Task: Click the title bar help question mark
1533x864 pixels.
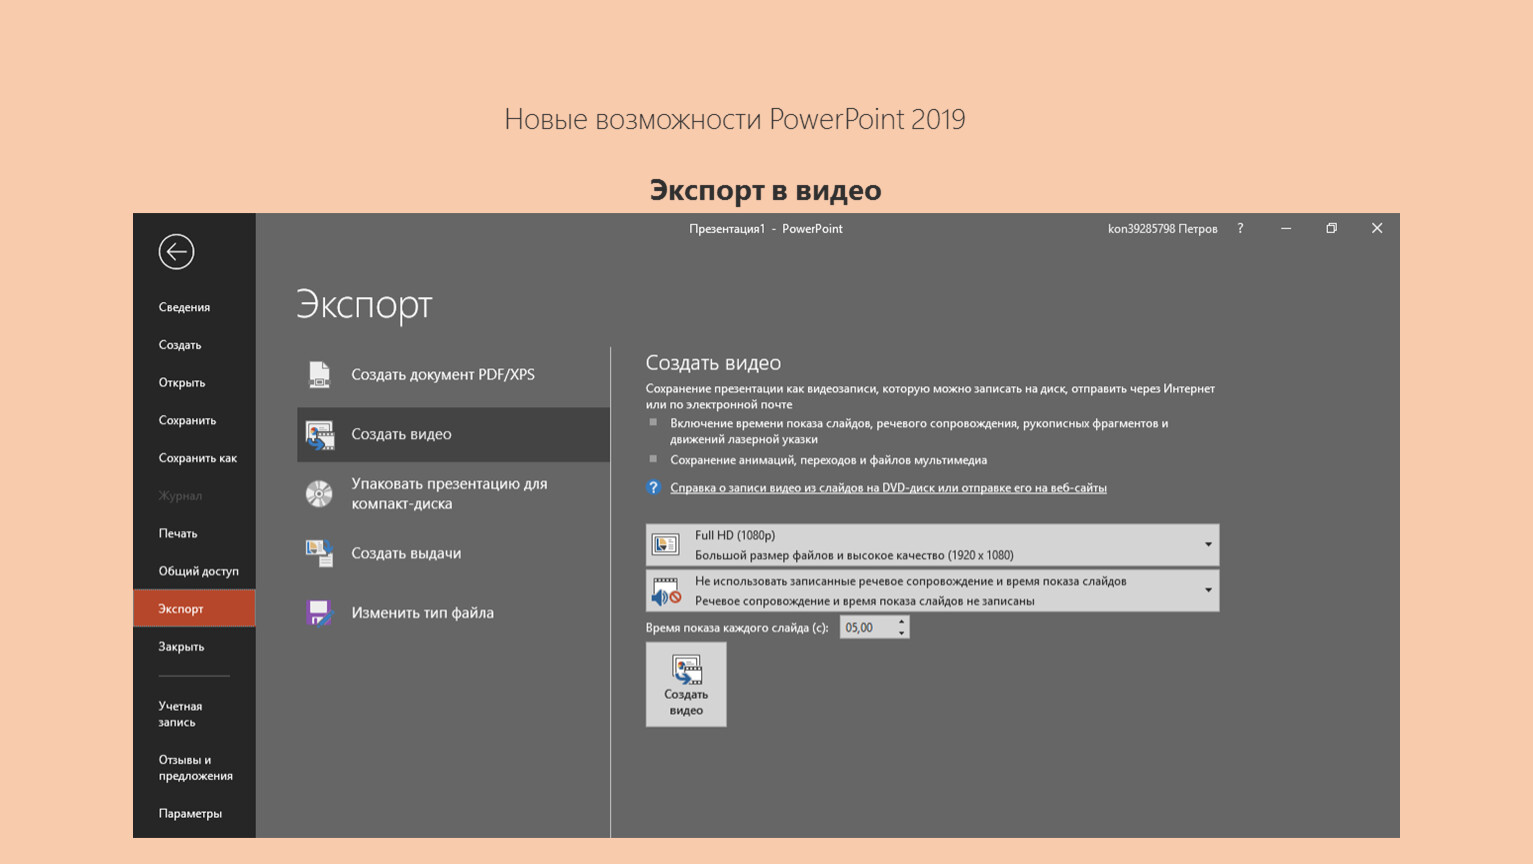Action: 1240,229
